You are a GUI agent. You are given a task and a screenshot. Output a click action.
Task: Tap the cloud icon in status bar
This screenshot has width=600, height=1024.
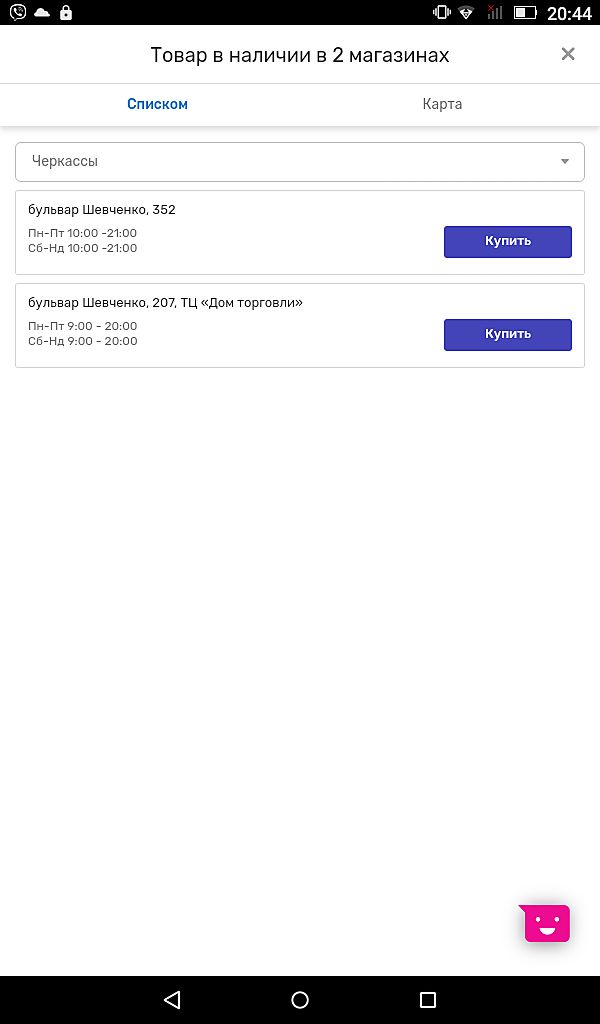42,13
